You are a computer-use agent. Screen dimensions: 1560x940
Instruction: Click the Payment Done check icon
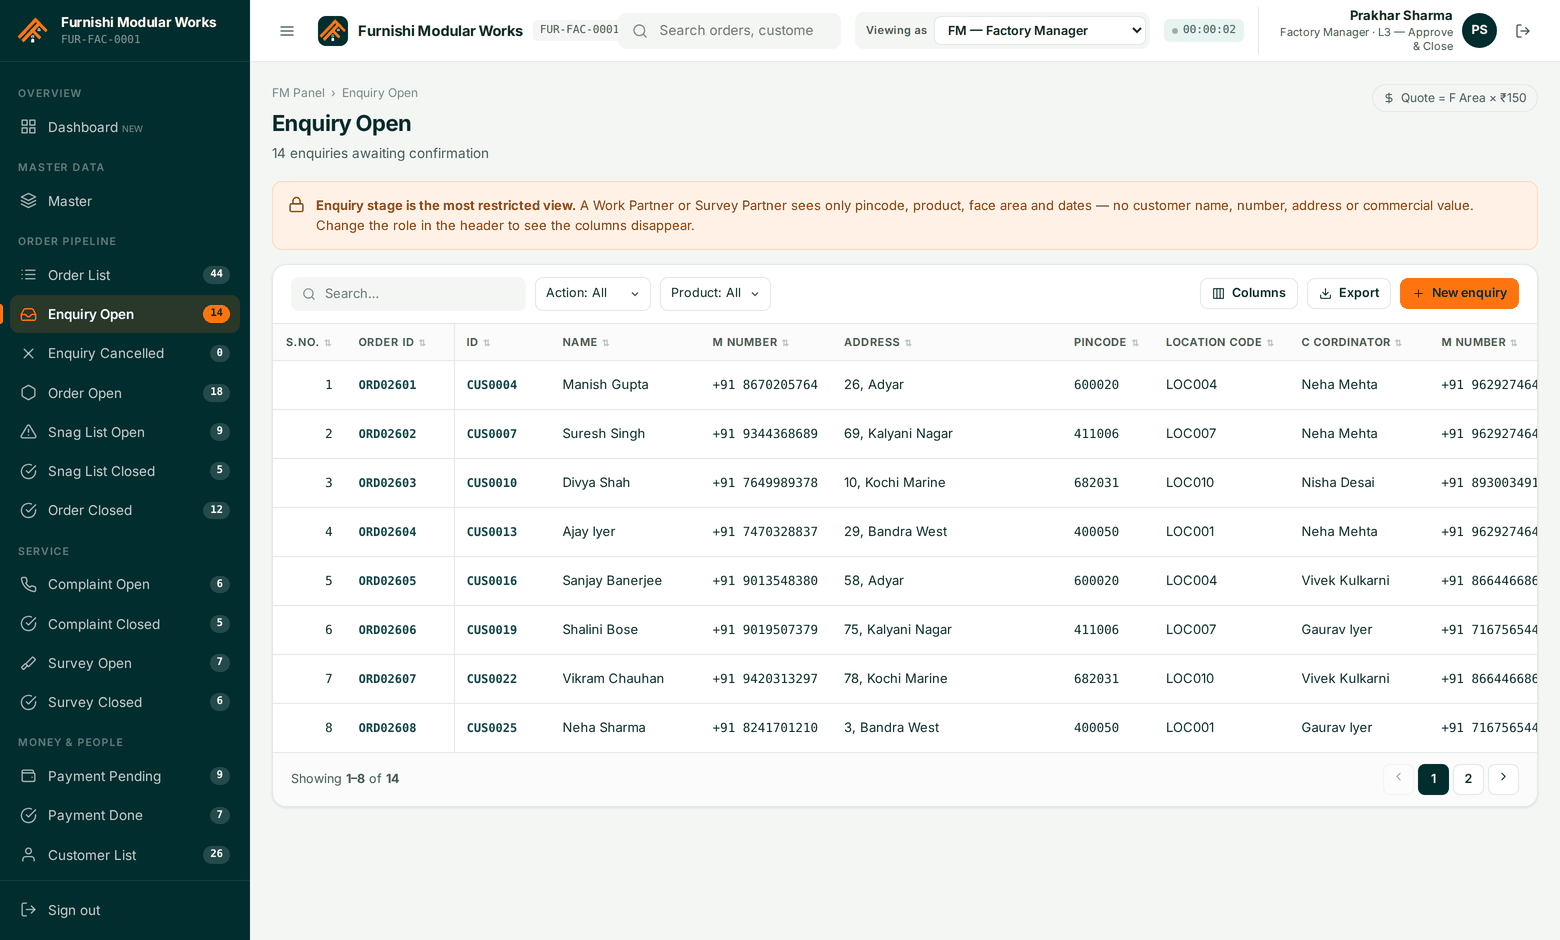click(x=29, y=815)
